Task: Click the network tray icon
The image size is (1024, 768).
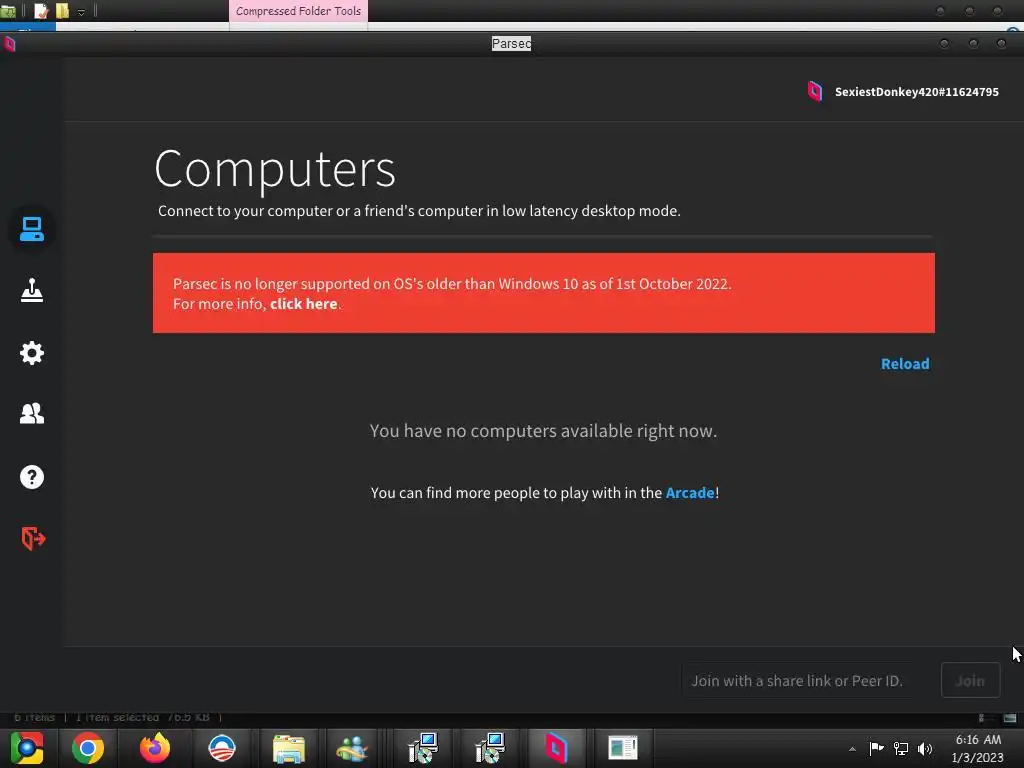Action: (x=901, y=748)
